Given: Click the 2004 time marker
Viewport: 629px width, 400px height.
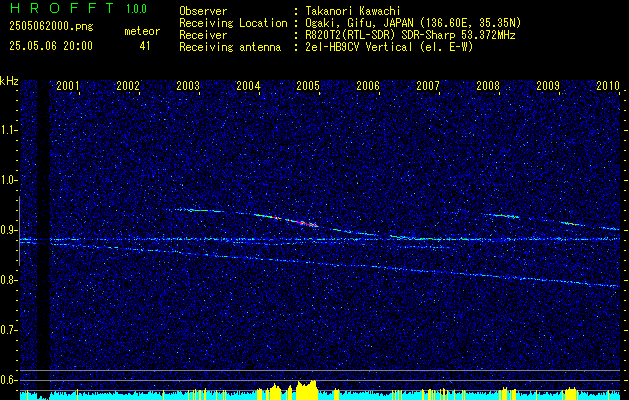Looking at the screenshot, I should (248, 85).
